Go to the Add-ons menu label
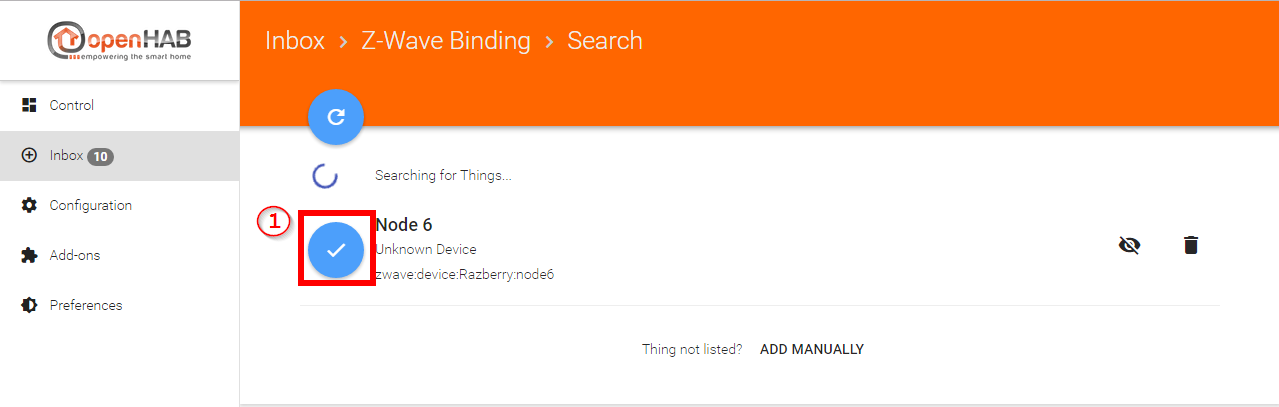Screen dimensions: 1279x407 tap(75, 255)
